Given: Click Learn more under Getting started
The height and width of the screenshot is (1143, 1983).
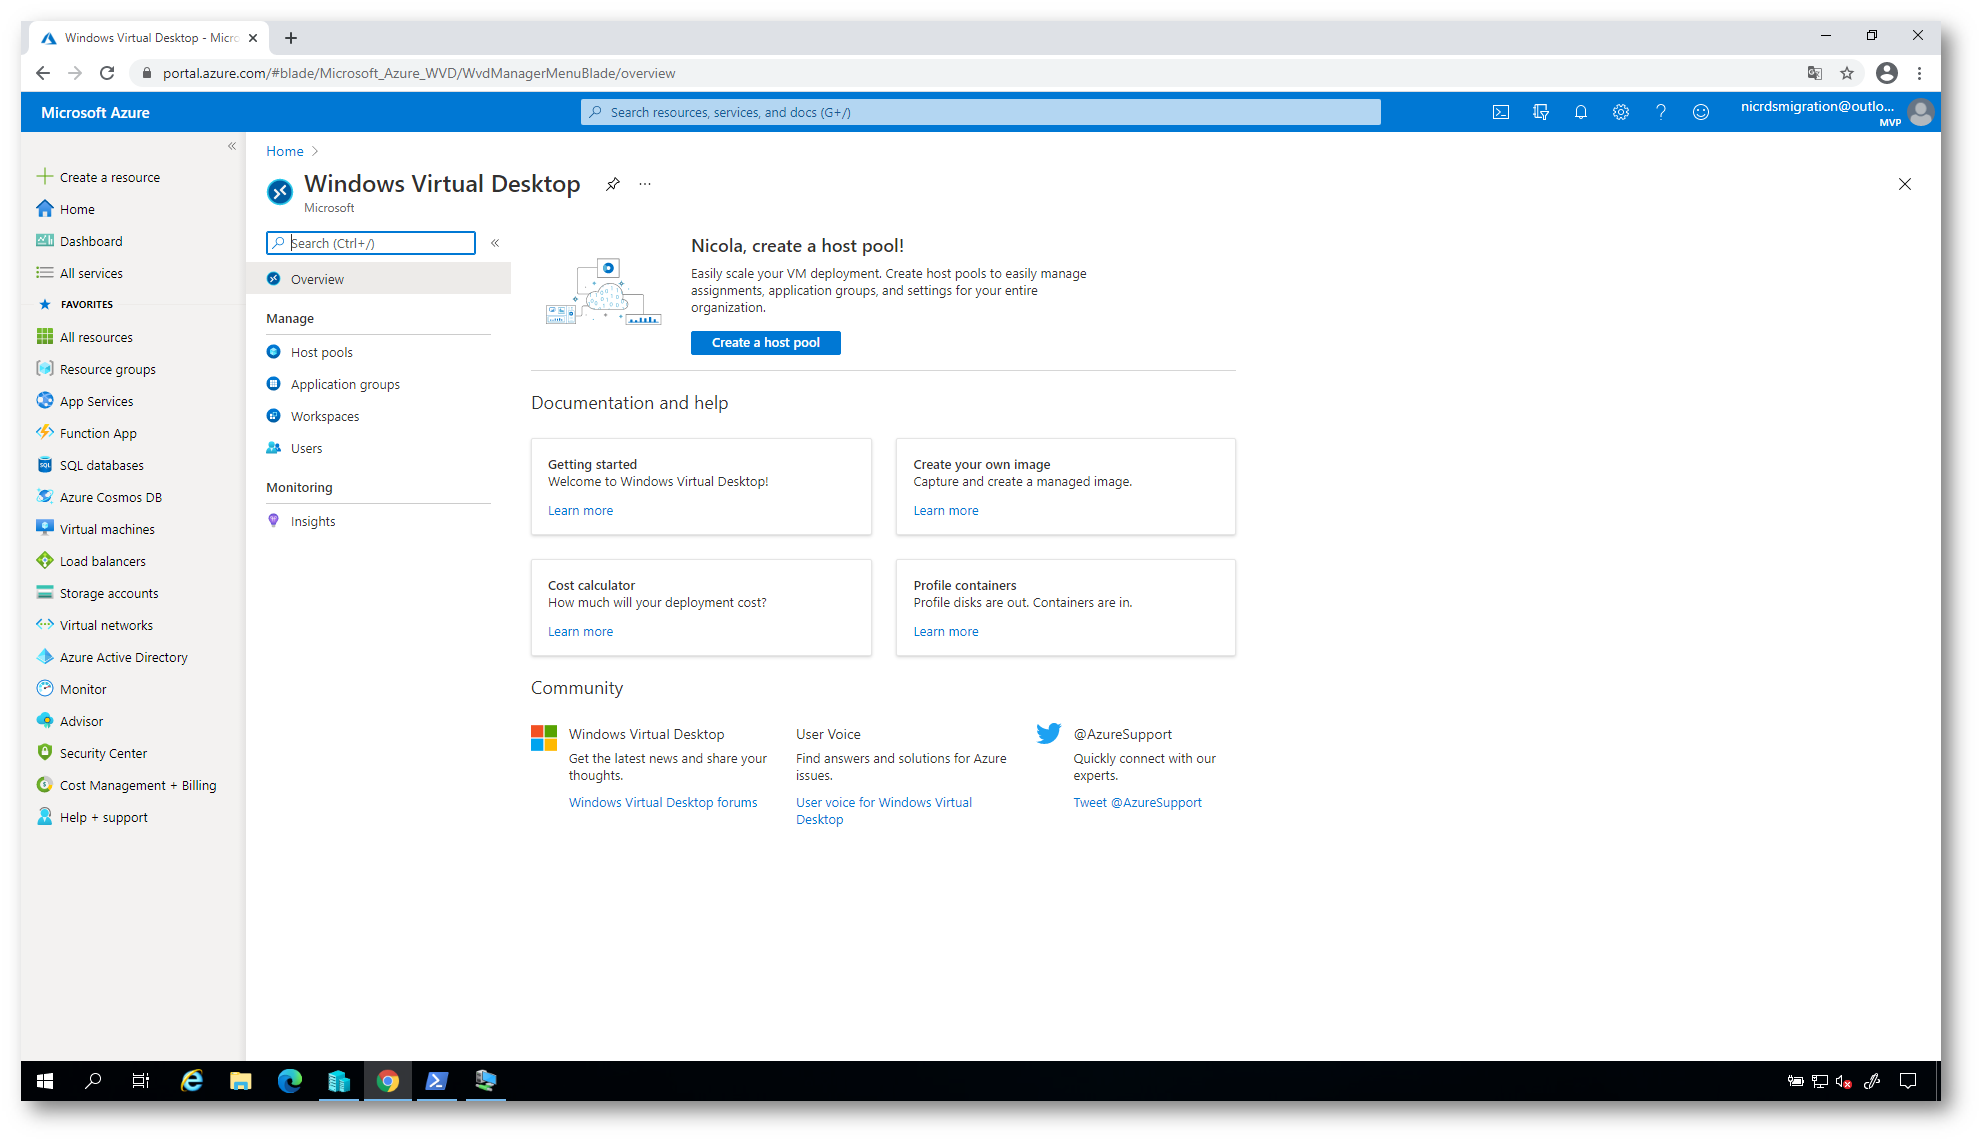Looking at the screenshot, I should tap(580, 510).
